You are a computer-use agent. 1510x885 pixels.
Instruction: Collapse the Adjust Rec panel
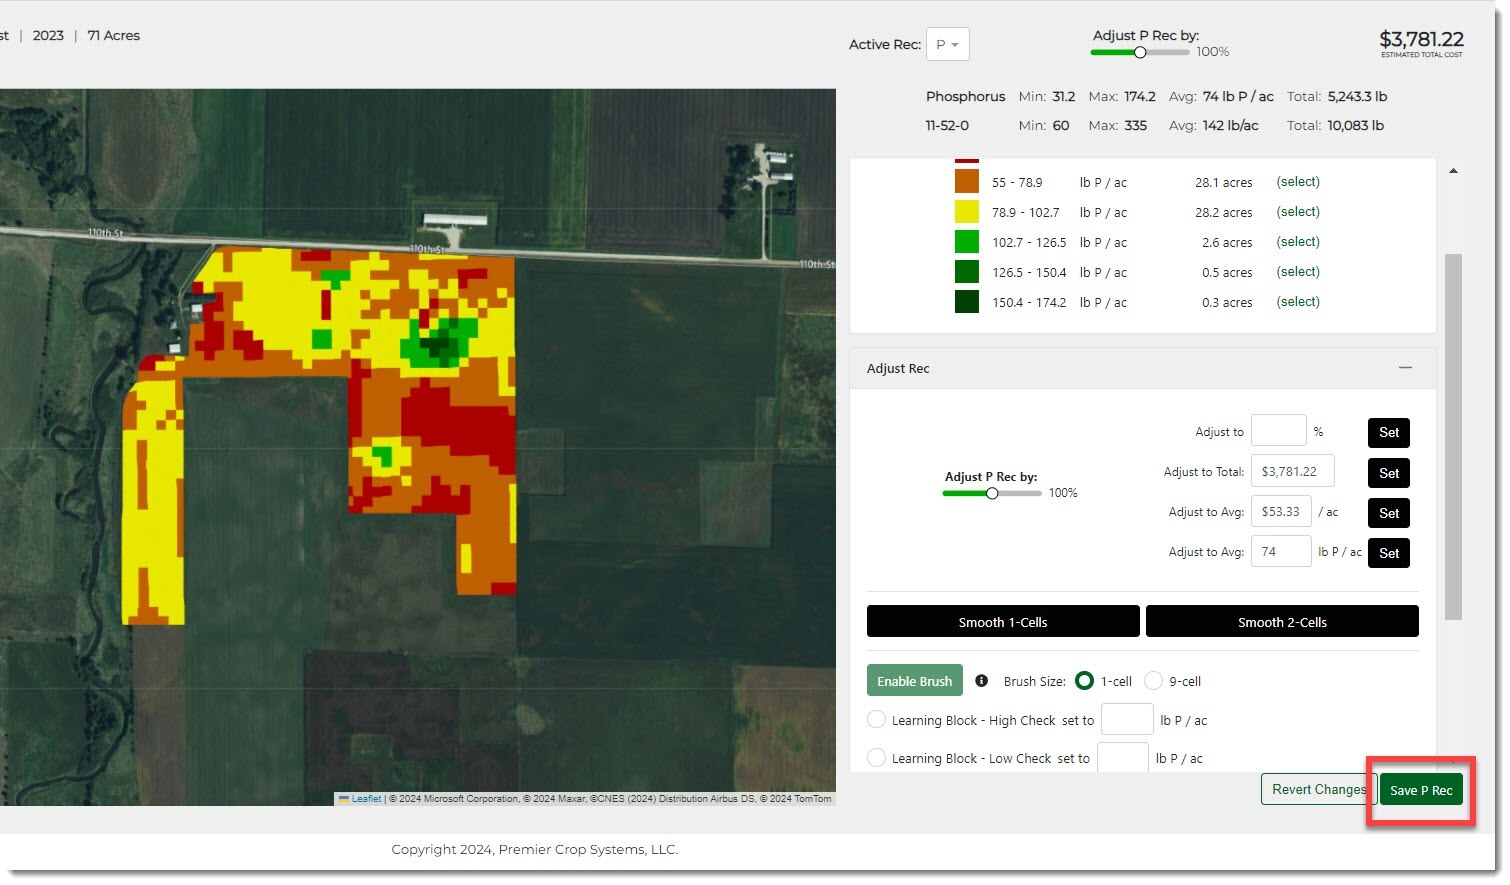tap(1405, 368)
